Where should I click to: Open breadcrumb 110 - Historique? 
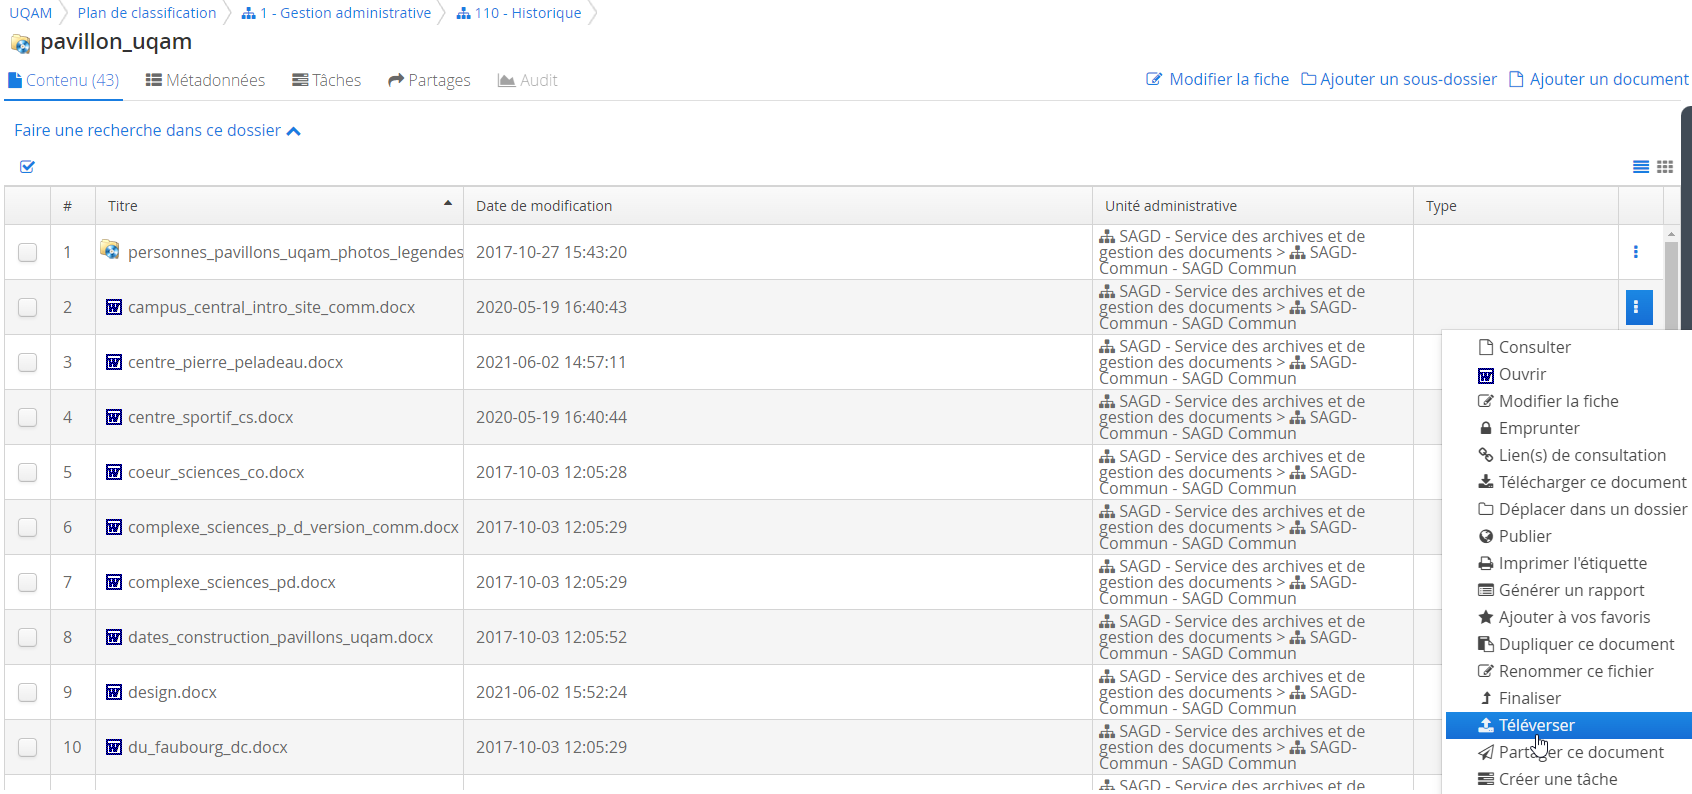pos(518,13)
